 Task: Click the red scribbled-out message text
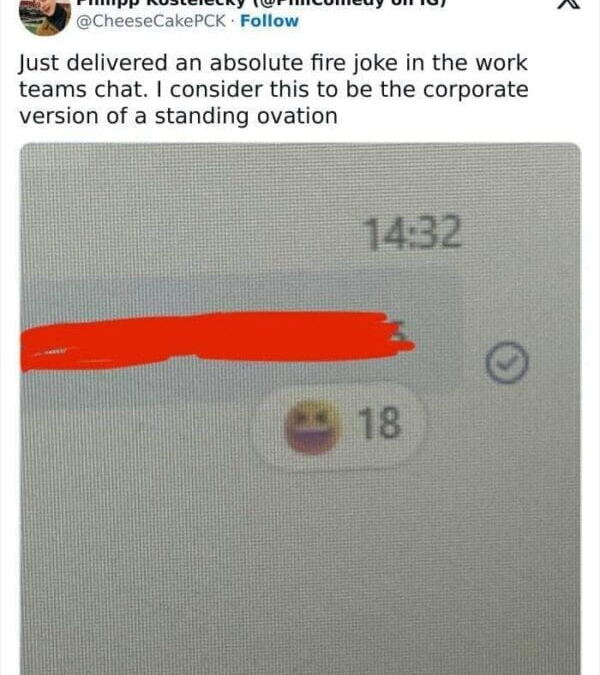click(x=215, y=341)
